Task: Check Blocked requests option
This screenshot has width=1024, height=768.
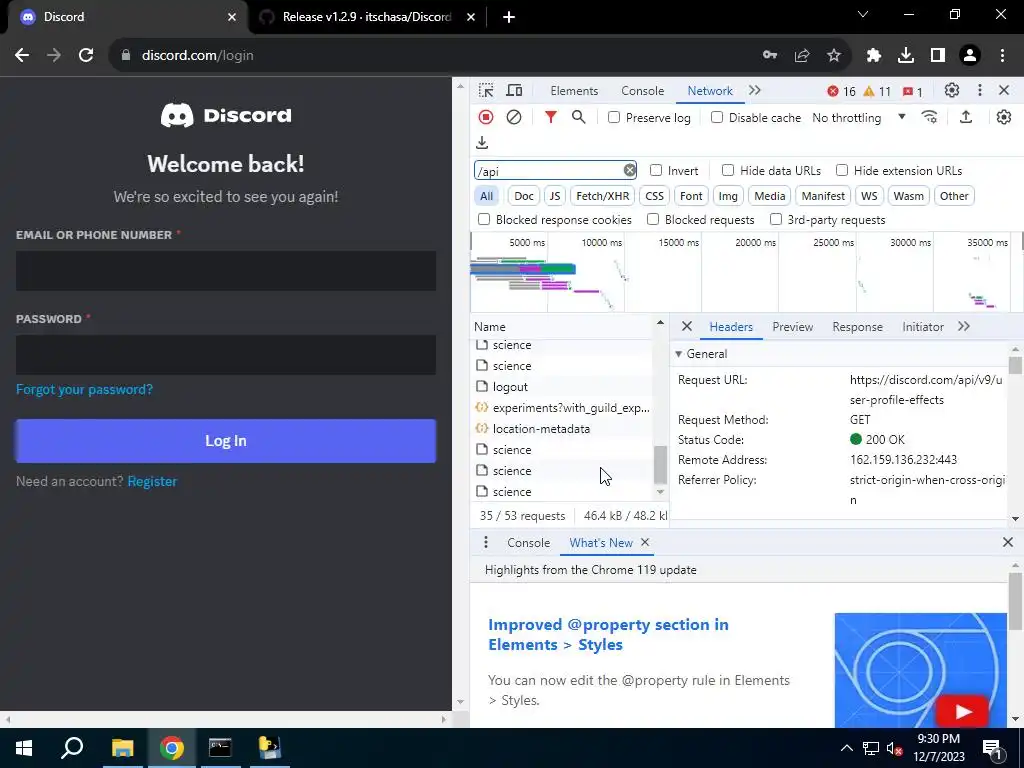Action: pyautogui.click(x=653, y=219)
